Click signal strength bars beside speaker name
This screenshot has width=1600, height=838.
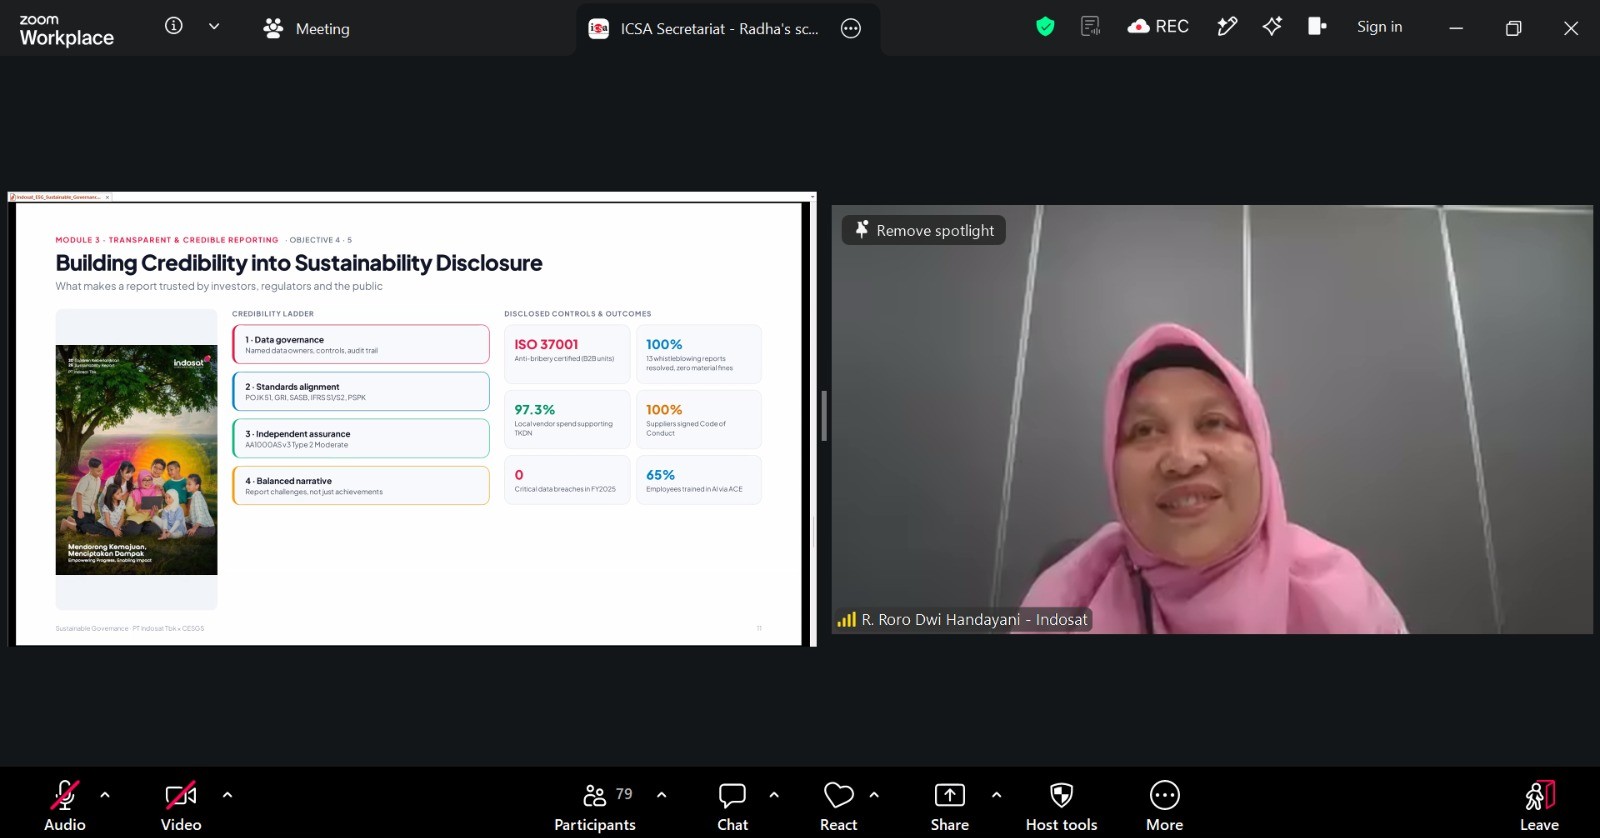846,620
